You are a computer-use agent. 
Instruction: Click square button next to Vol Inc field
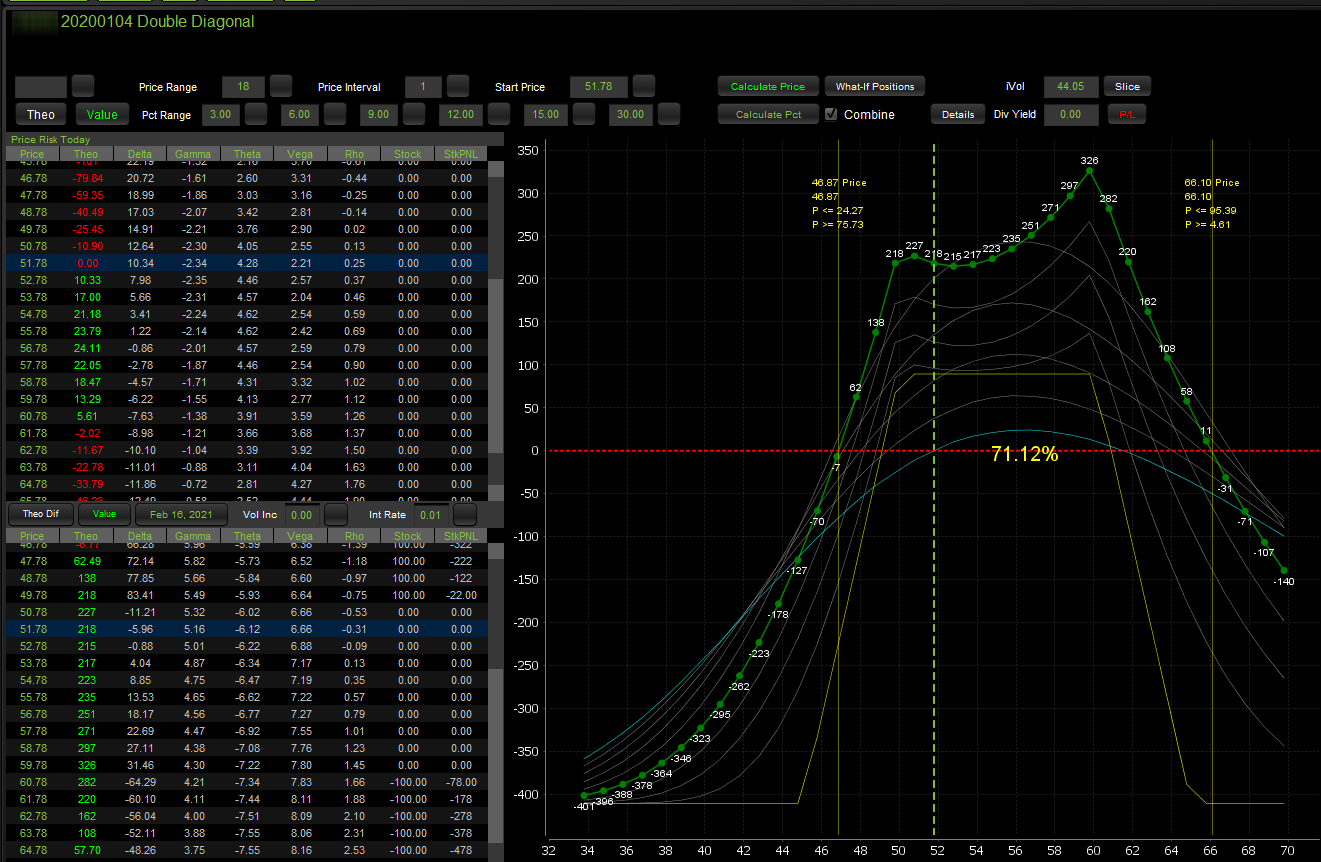(x=336, y=514)
